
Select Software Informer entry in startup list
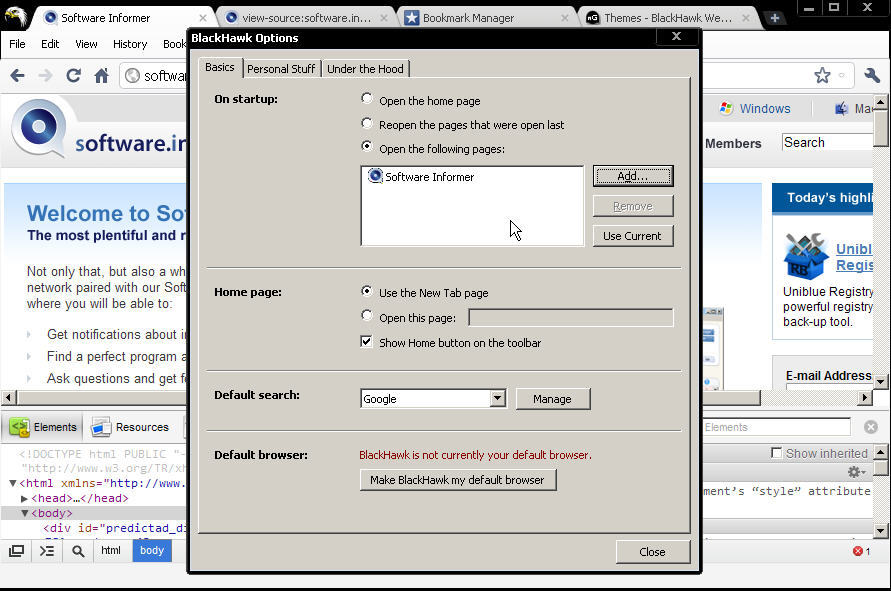tap(421, 177)
